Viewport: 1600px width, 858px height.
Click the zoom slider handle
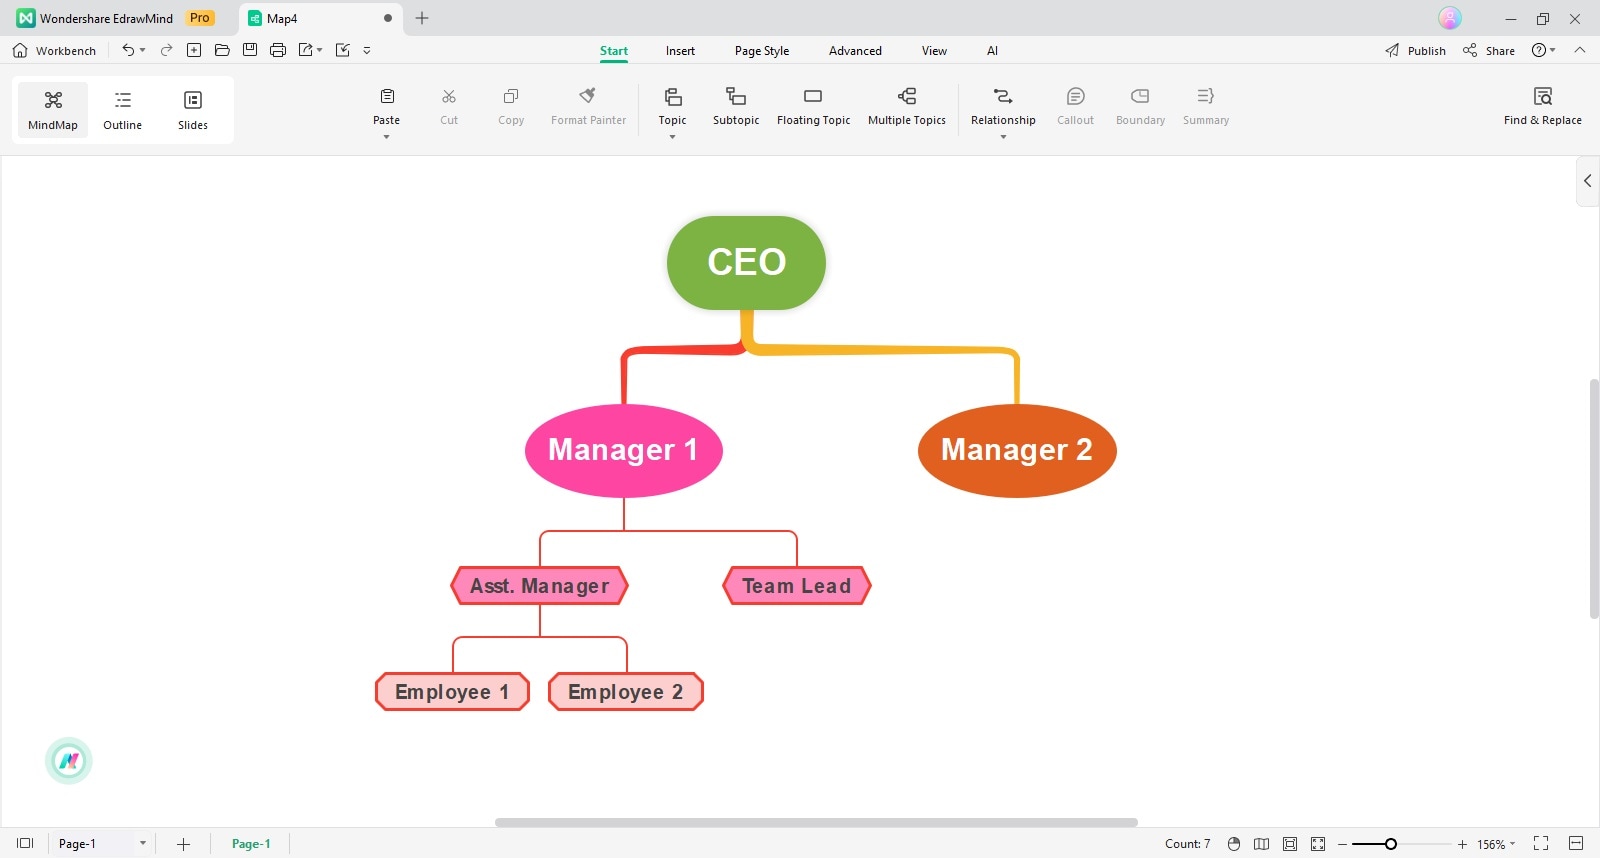1390,844
